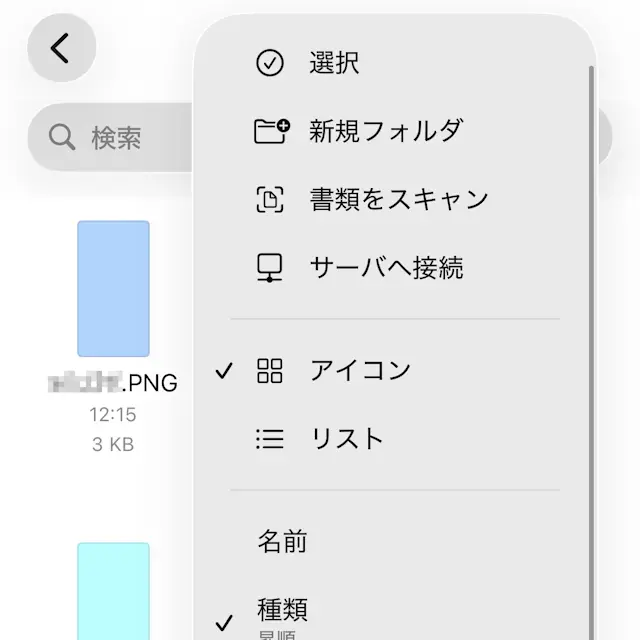640x640 pixels.
Task: Switch to リスト view text option
Action: [x=347, y=439]
